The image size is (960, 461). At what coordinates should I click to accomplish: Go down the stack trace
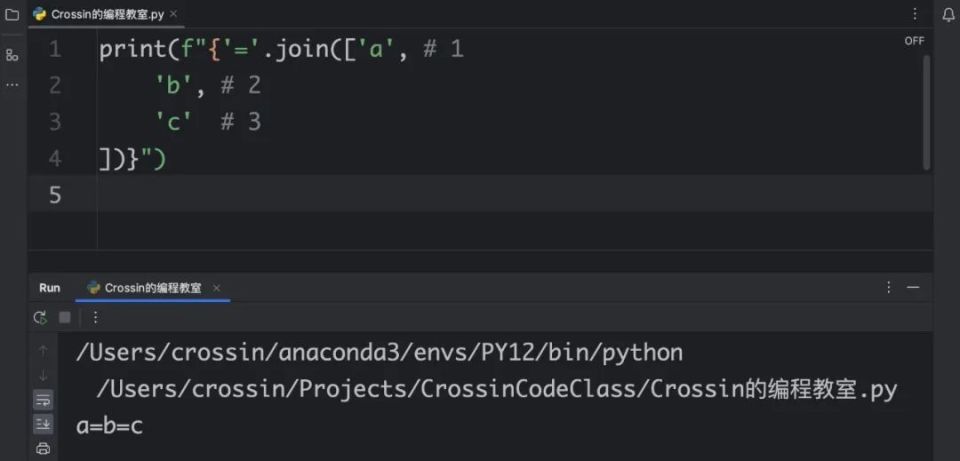(x=43, y=375)
